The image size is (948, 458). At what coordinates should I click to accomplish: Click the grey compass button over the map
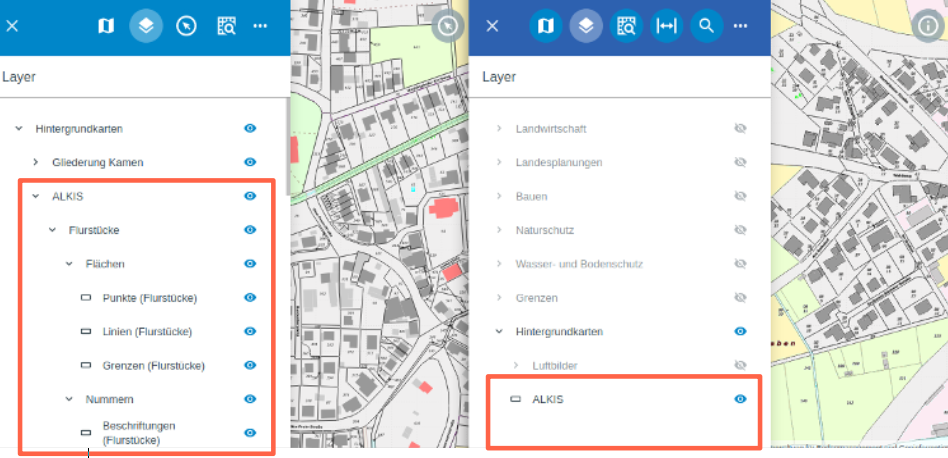tap(450, 27)
